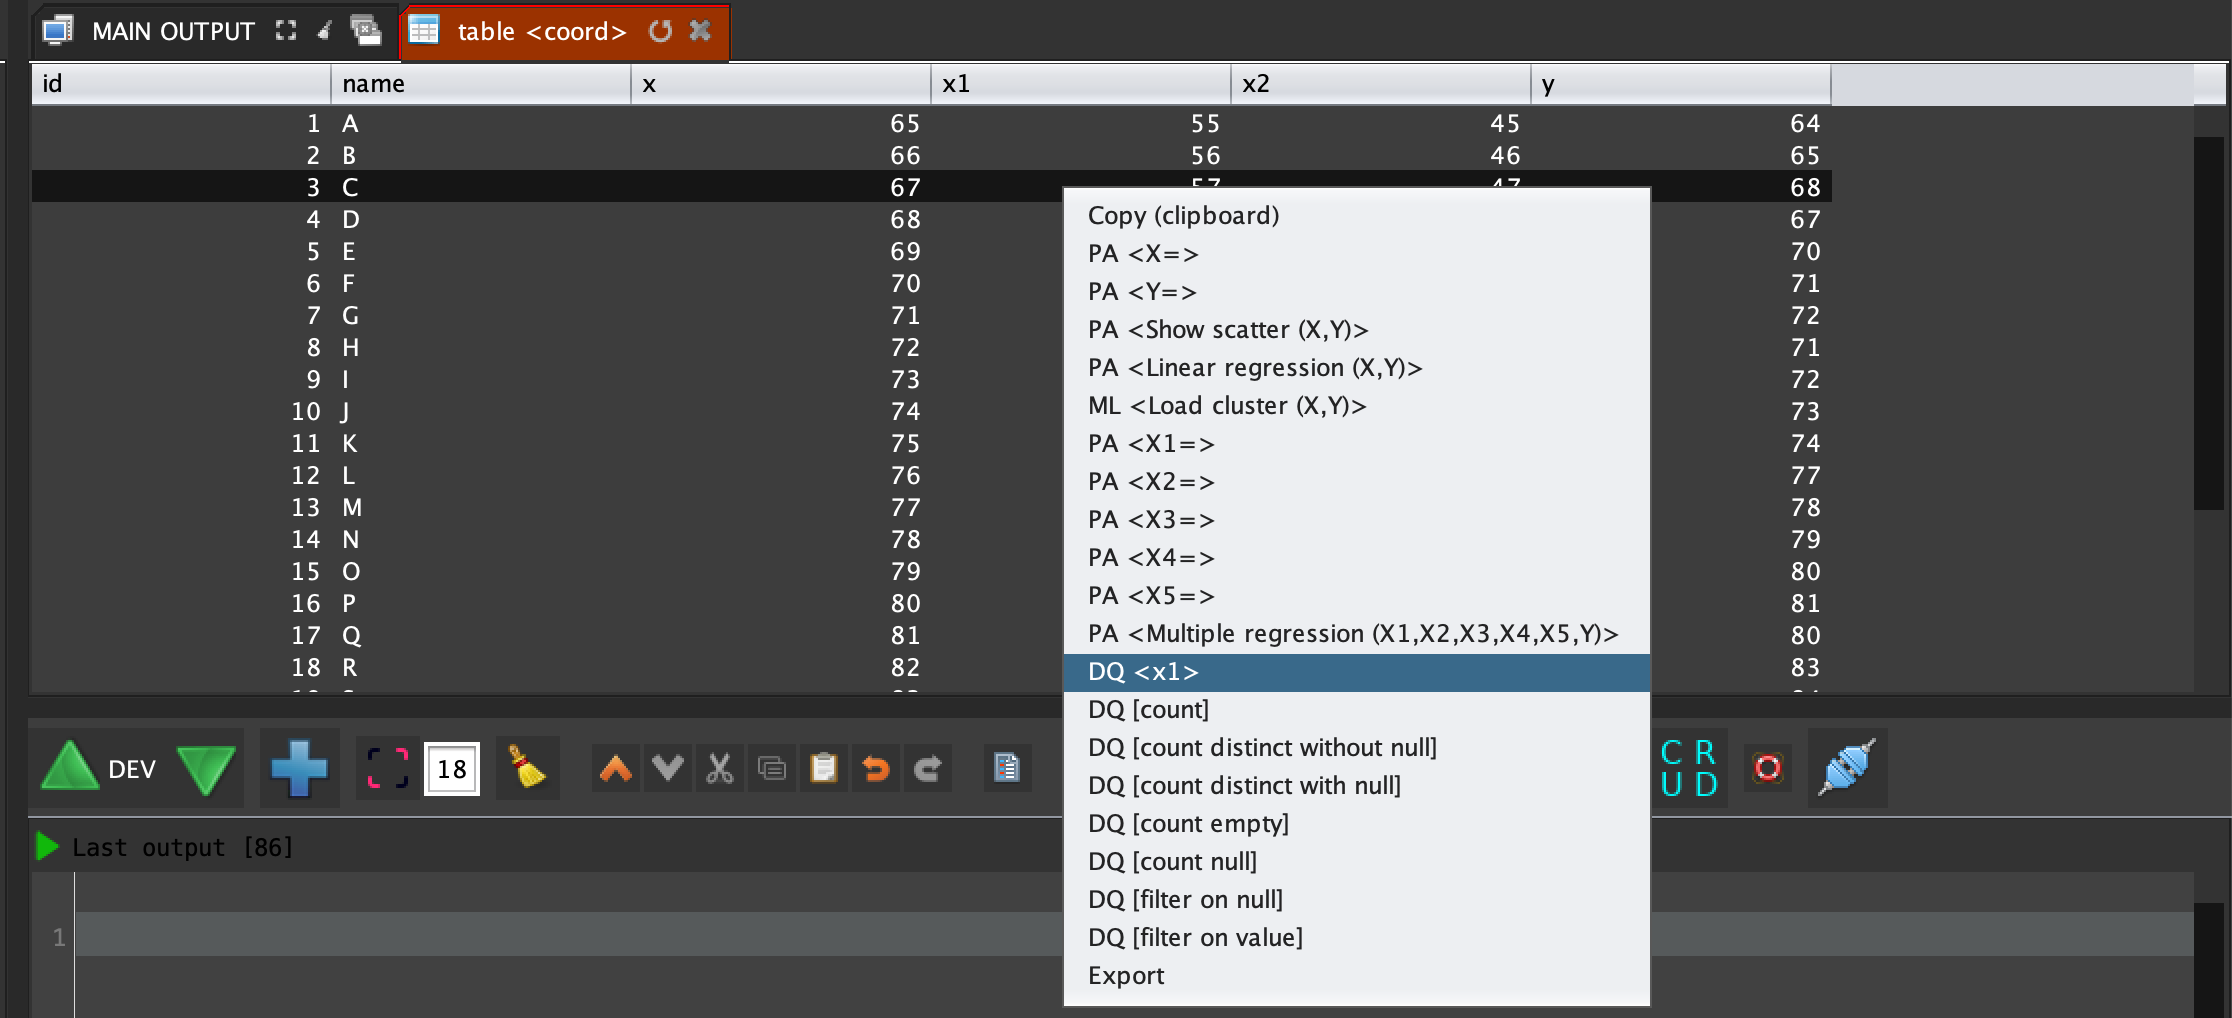
Task: Switch to the MAIN OUTPUT tab
Action: click(x=172, y=31)
